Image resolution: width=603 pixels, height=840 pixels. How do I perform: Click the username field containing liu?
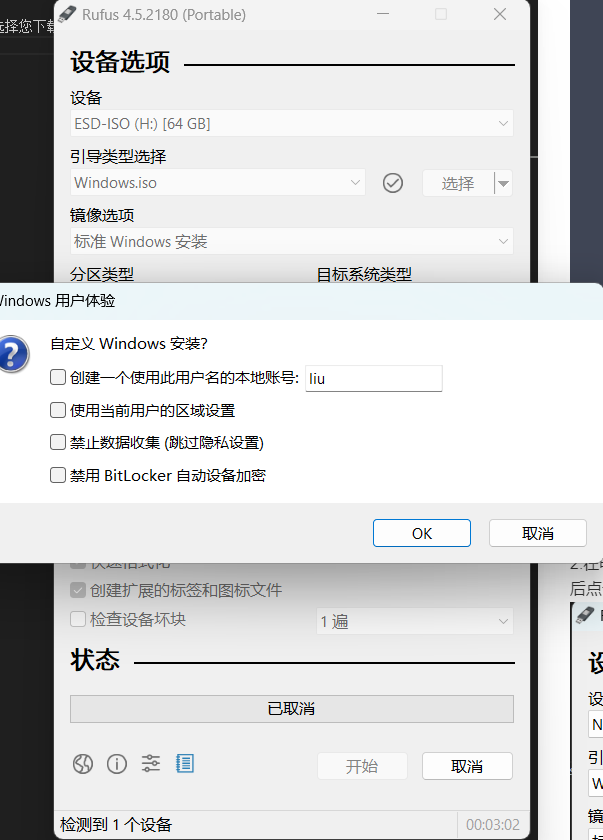[374, 379]
